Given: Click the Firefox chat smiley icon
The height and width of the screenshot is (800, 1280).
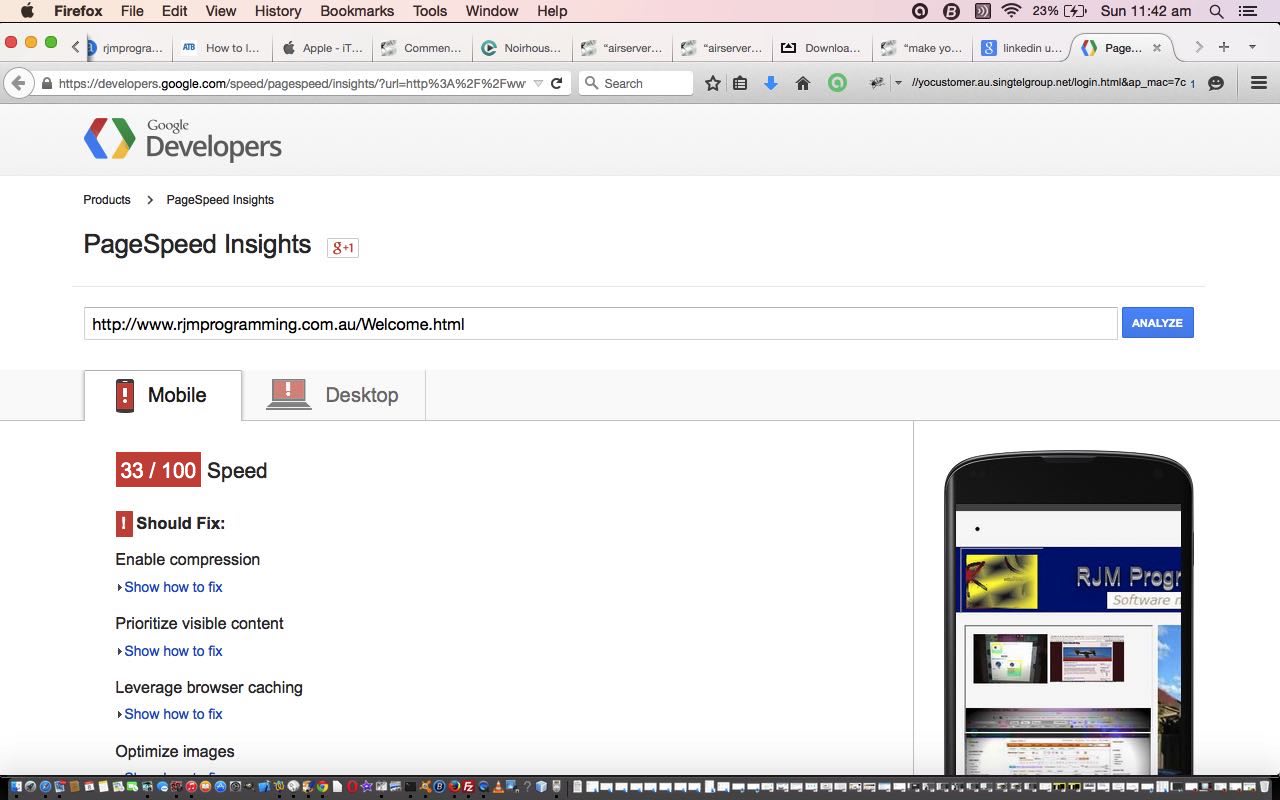Looking at the screenshot, I should pos(1216,83).
